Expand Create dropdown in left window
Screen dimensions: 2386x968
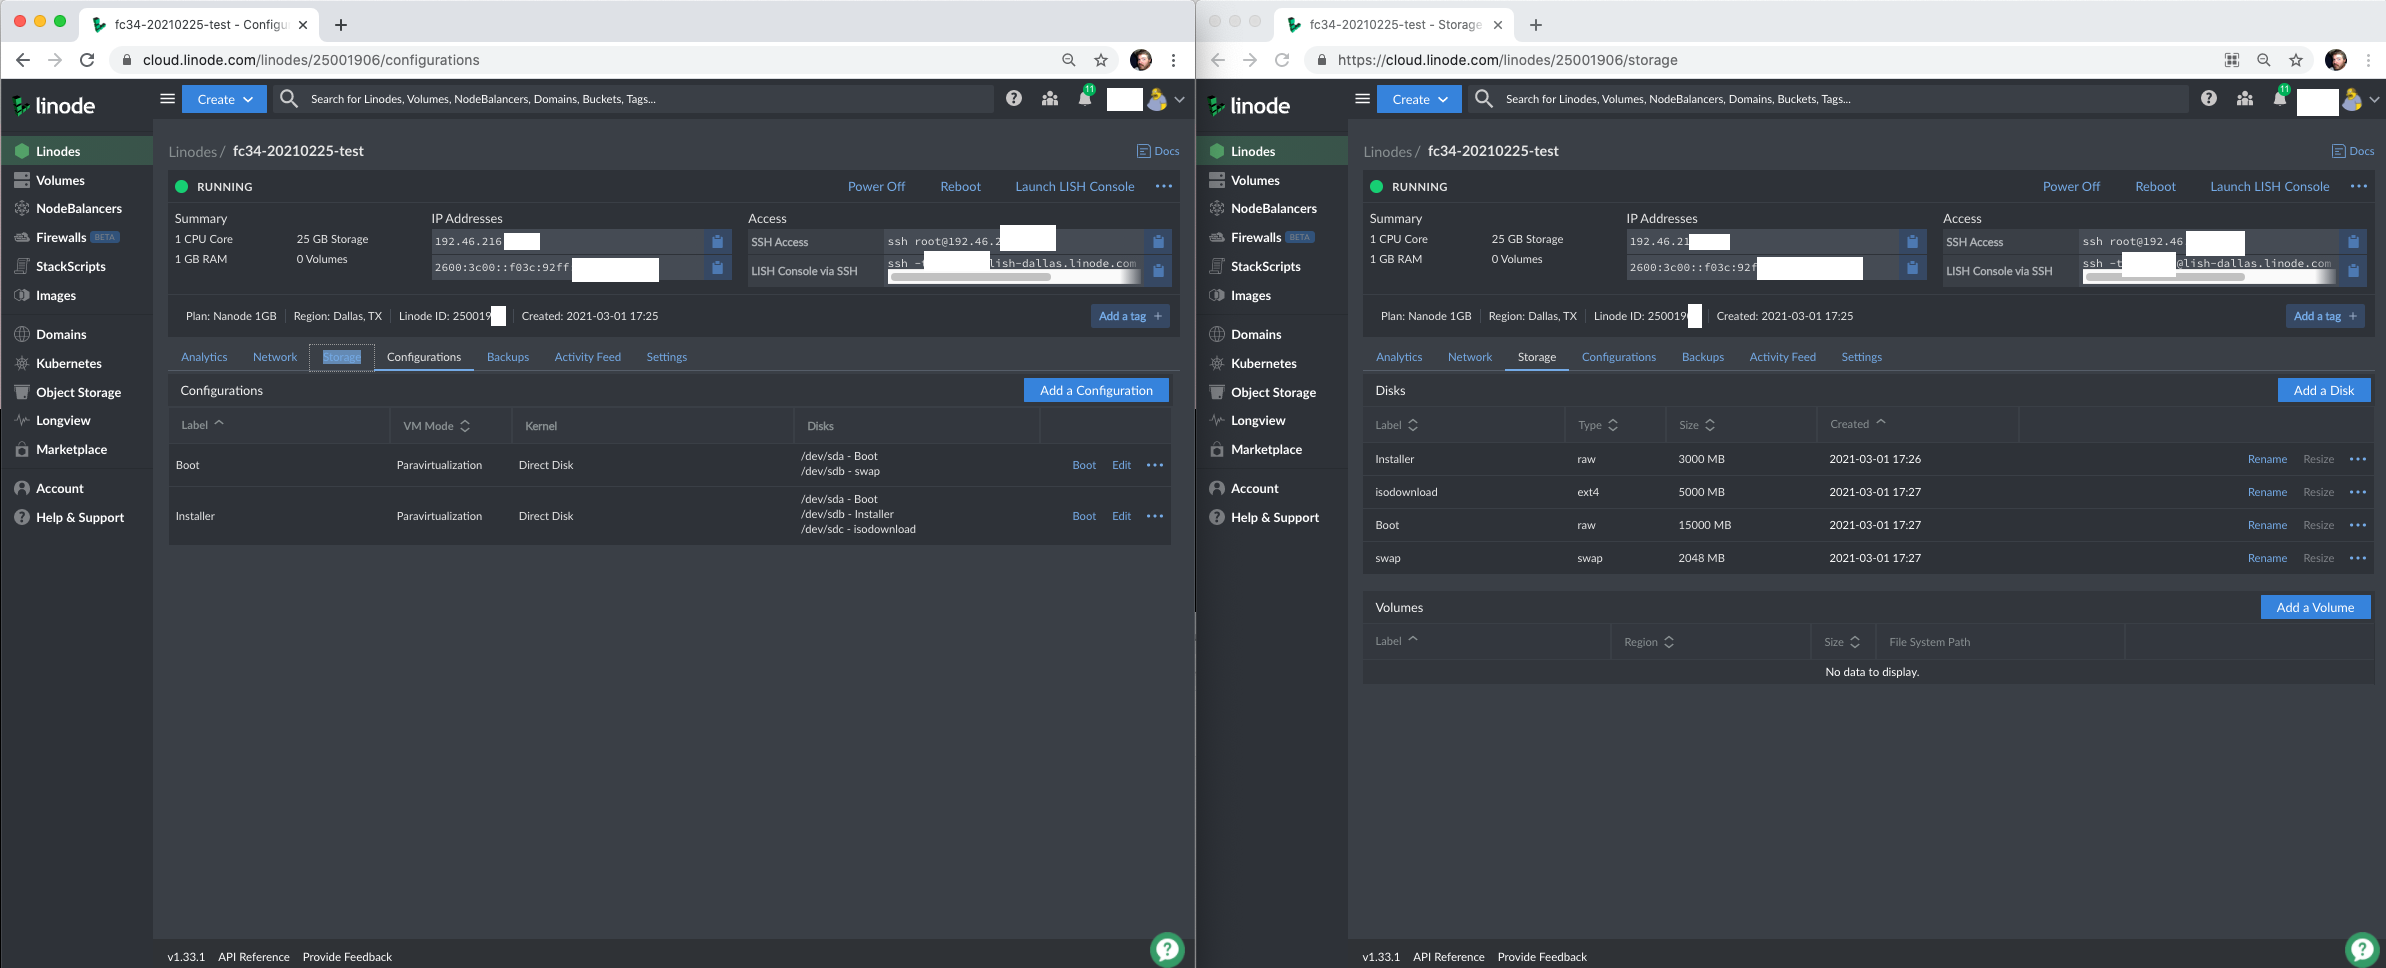pyautogui.click(x=225, y=99)
